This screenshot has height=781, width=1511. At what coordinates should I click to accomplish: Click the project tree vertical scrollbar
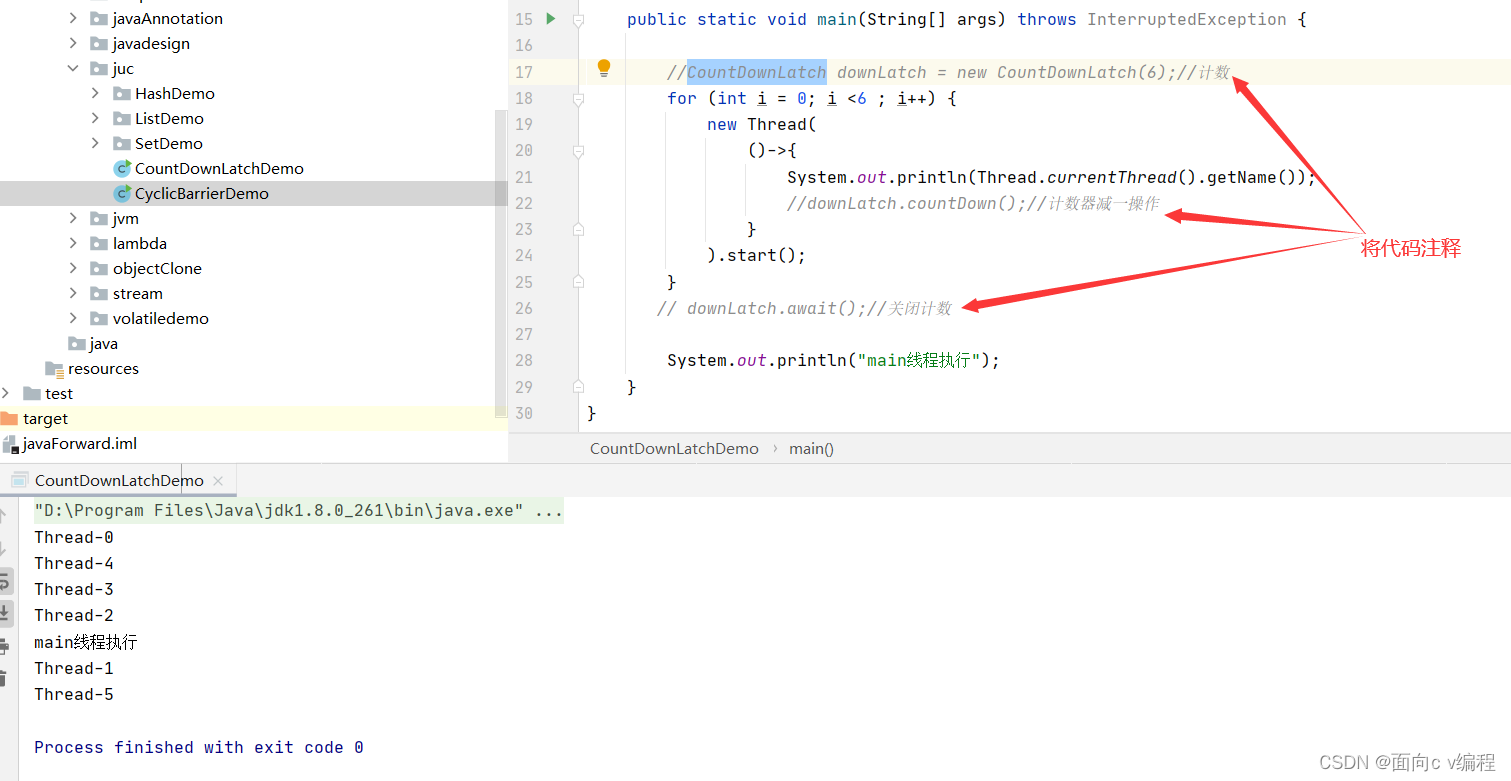(x=501, y=262)
